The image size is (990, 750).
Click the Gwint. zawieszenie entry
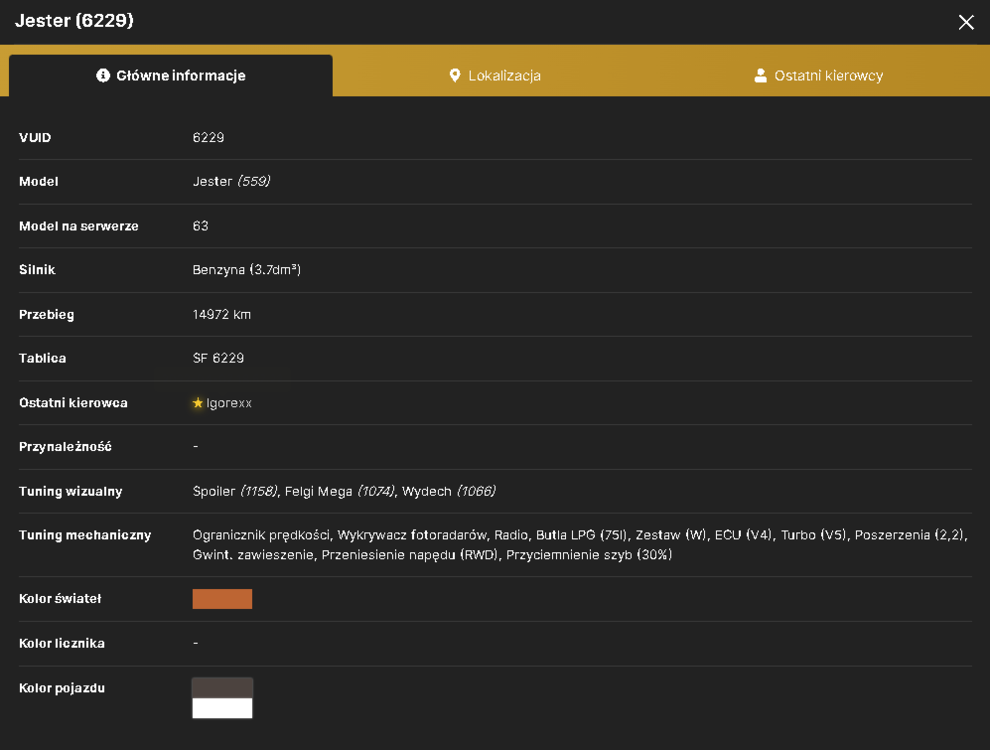click(253, 555)
